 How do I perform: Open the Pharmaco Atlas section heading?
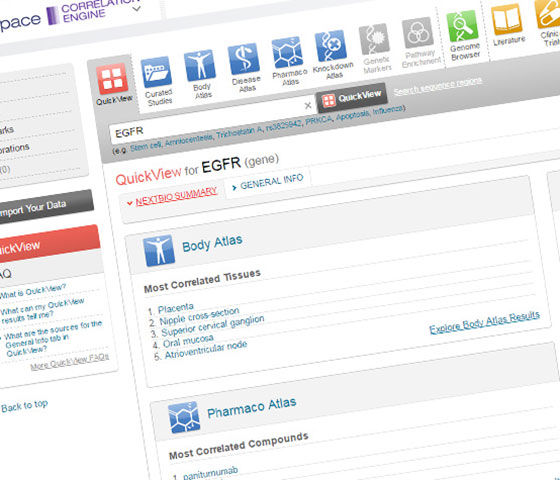[252, 408]
